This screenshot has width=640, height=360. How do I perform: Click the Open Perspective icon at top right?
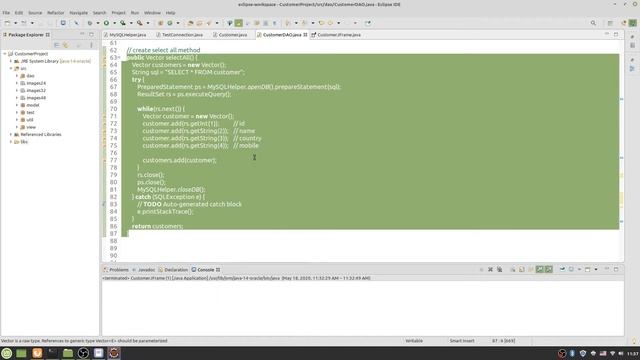coord(610,23)
